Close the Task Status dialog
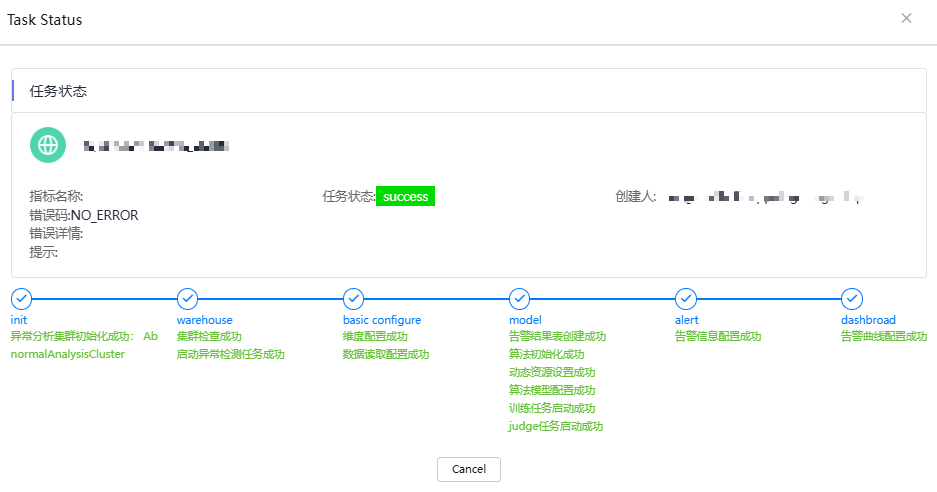937x492 pixels. tap(906, 18)
